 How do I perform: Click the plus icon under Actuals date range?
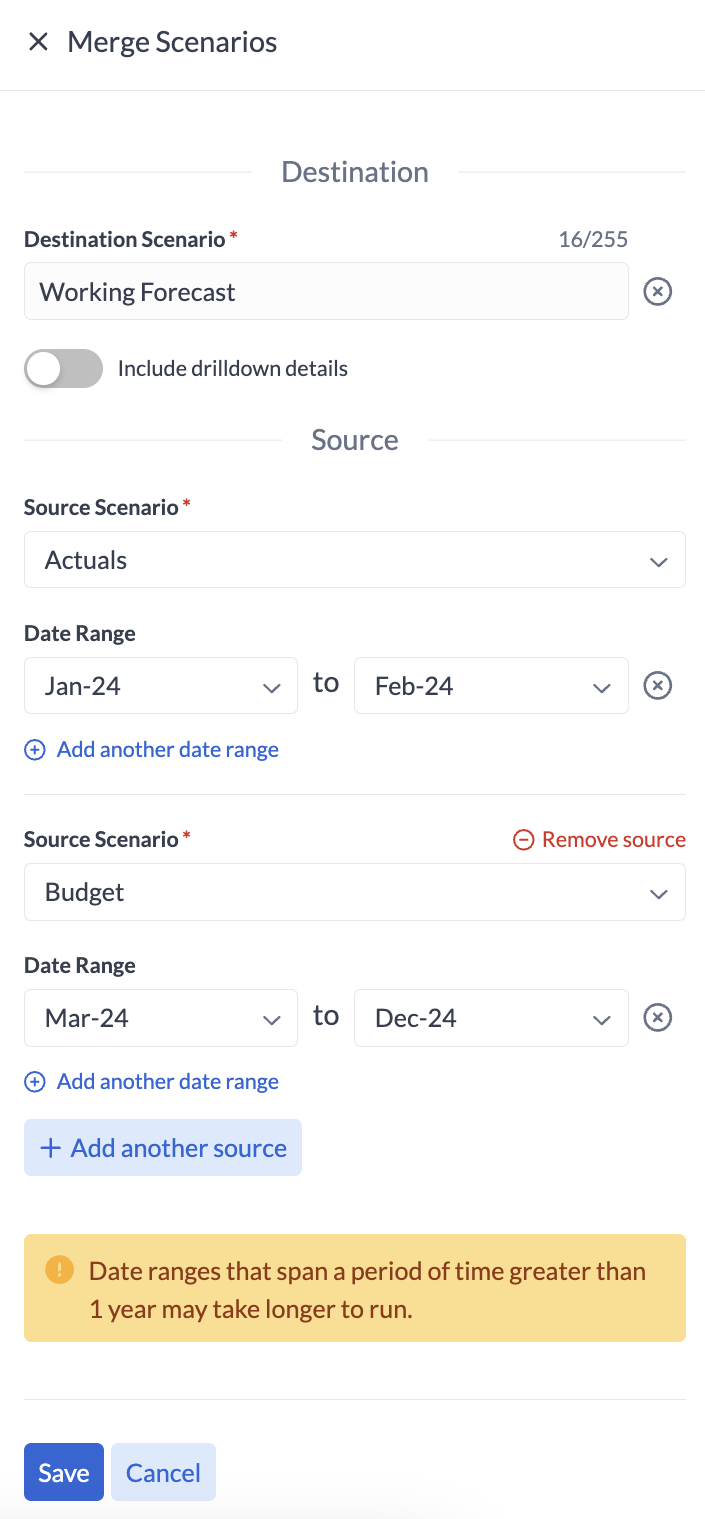coord(35,750)
